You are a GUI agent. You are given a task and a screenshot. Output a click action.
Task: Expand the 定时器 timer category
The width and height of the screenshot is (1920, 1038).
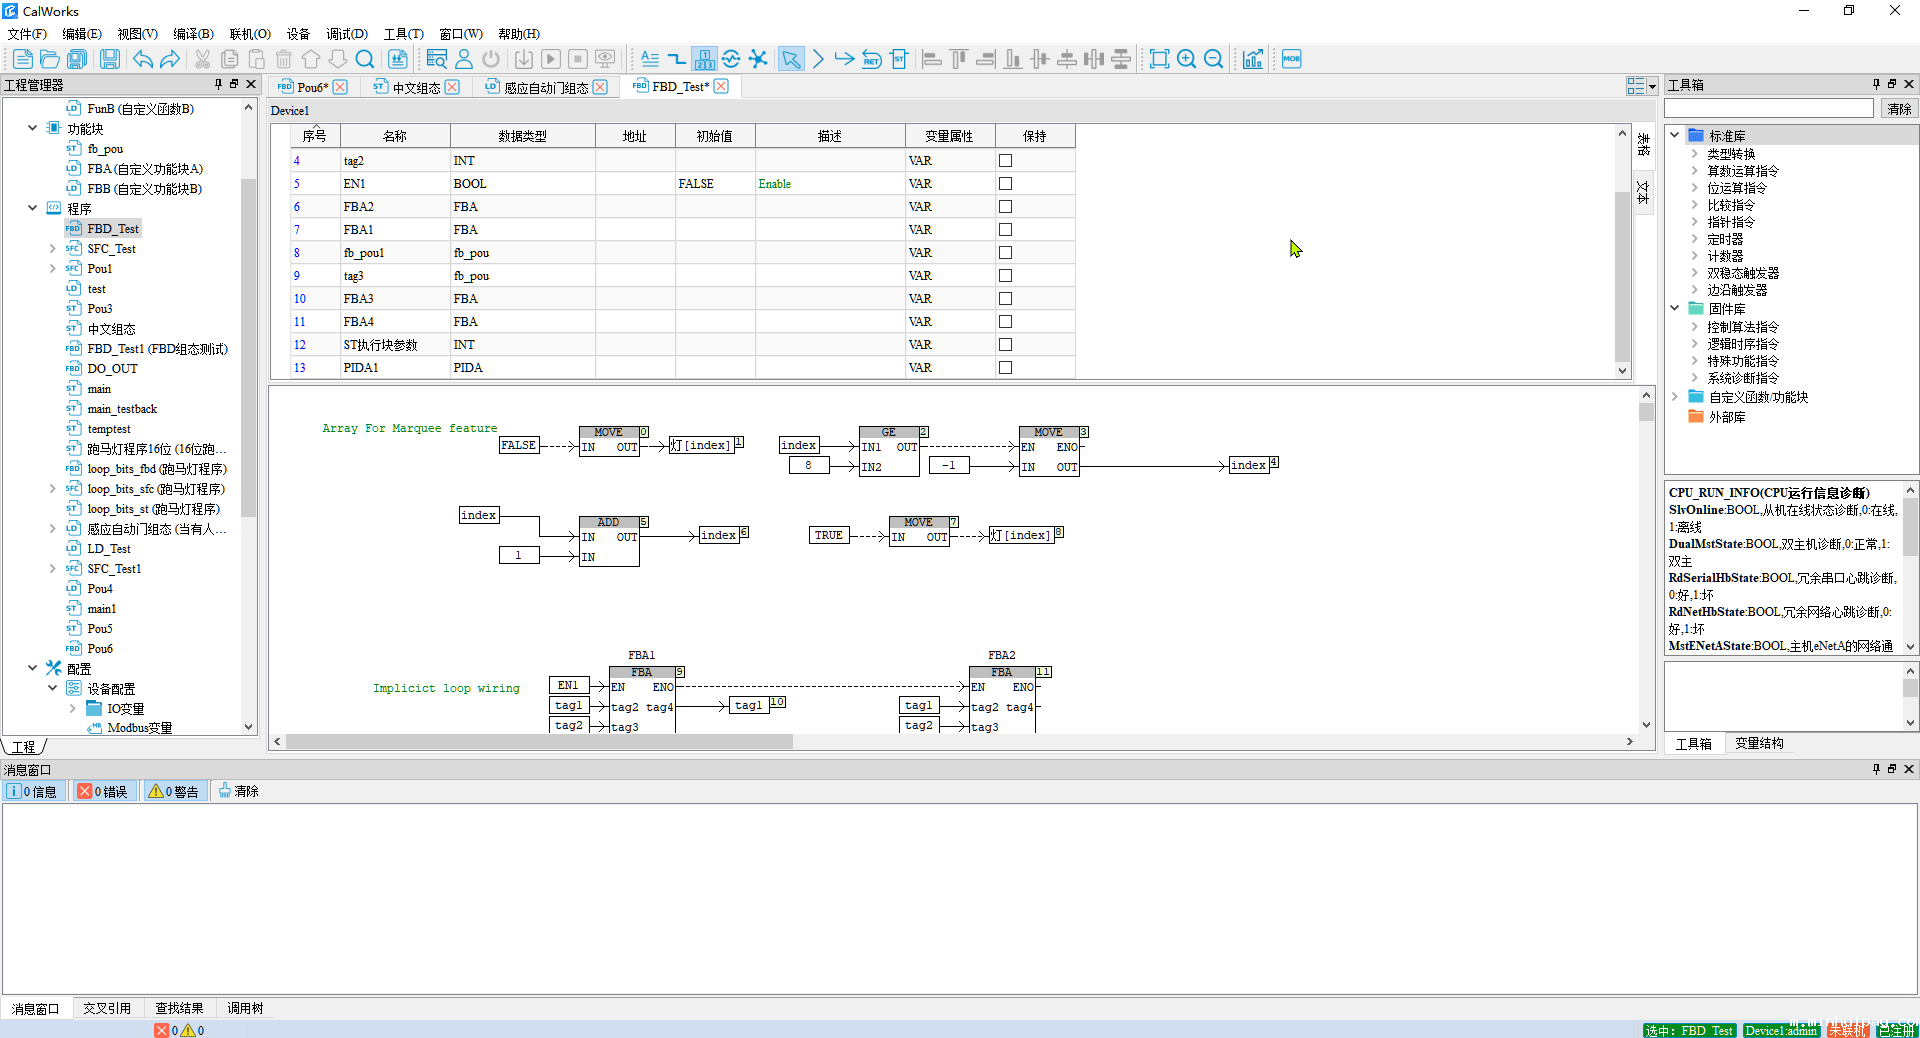click(1694, 239)
